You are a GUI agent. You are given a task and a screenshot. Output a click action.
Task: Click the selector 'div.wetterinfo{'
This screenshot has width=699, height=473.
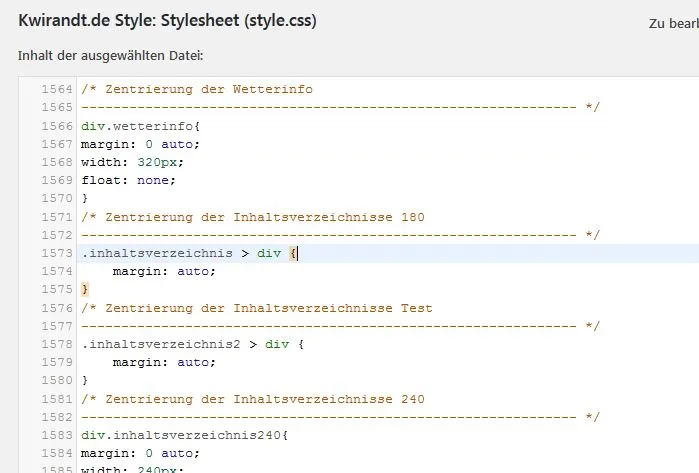140,126
